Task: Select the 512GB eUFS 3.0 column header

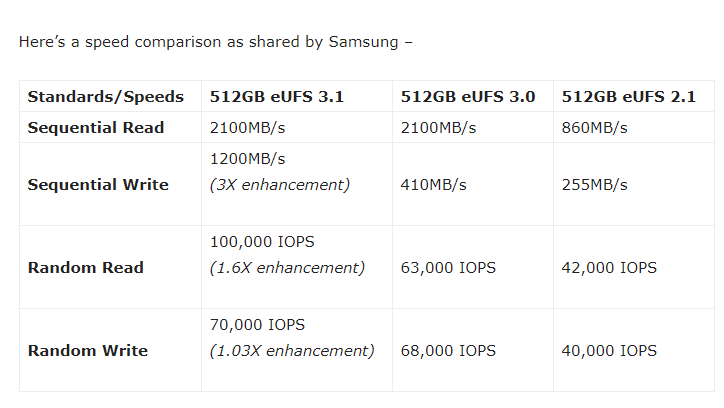Action: pyautogui.click(x=468, y=97)
